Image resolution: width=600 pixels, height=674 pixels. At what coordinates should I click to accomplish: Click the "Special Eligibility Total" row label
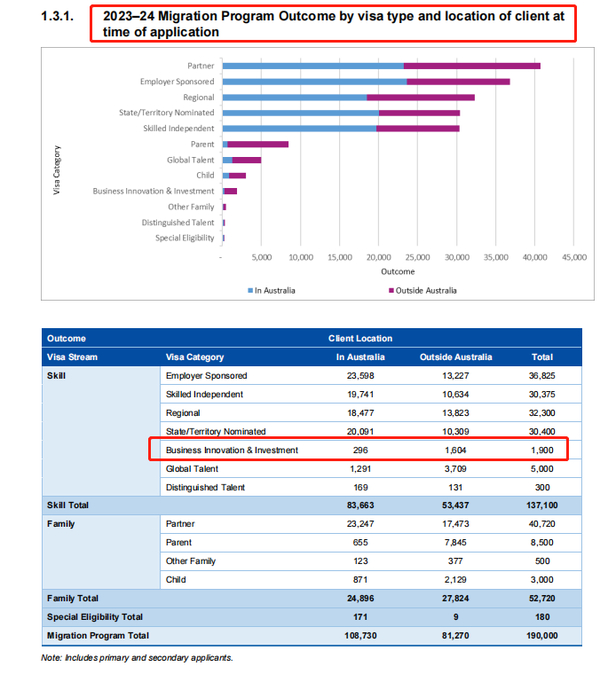point(95,617)
